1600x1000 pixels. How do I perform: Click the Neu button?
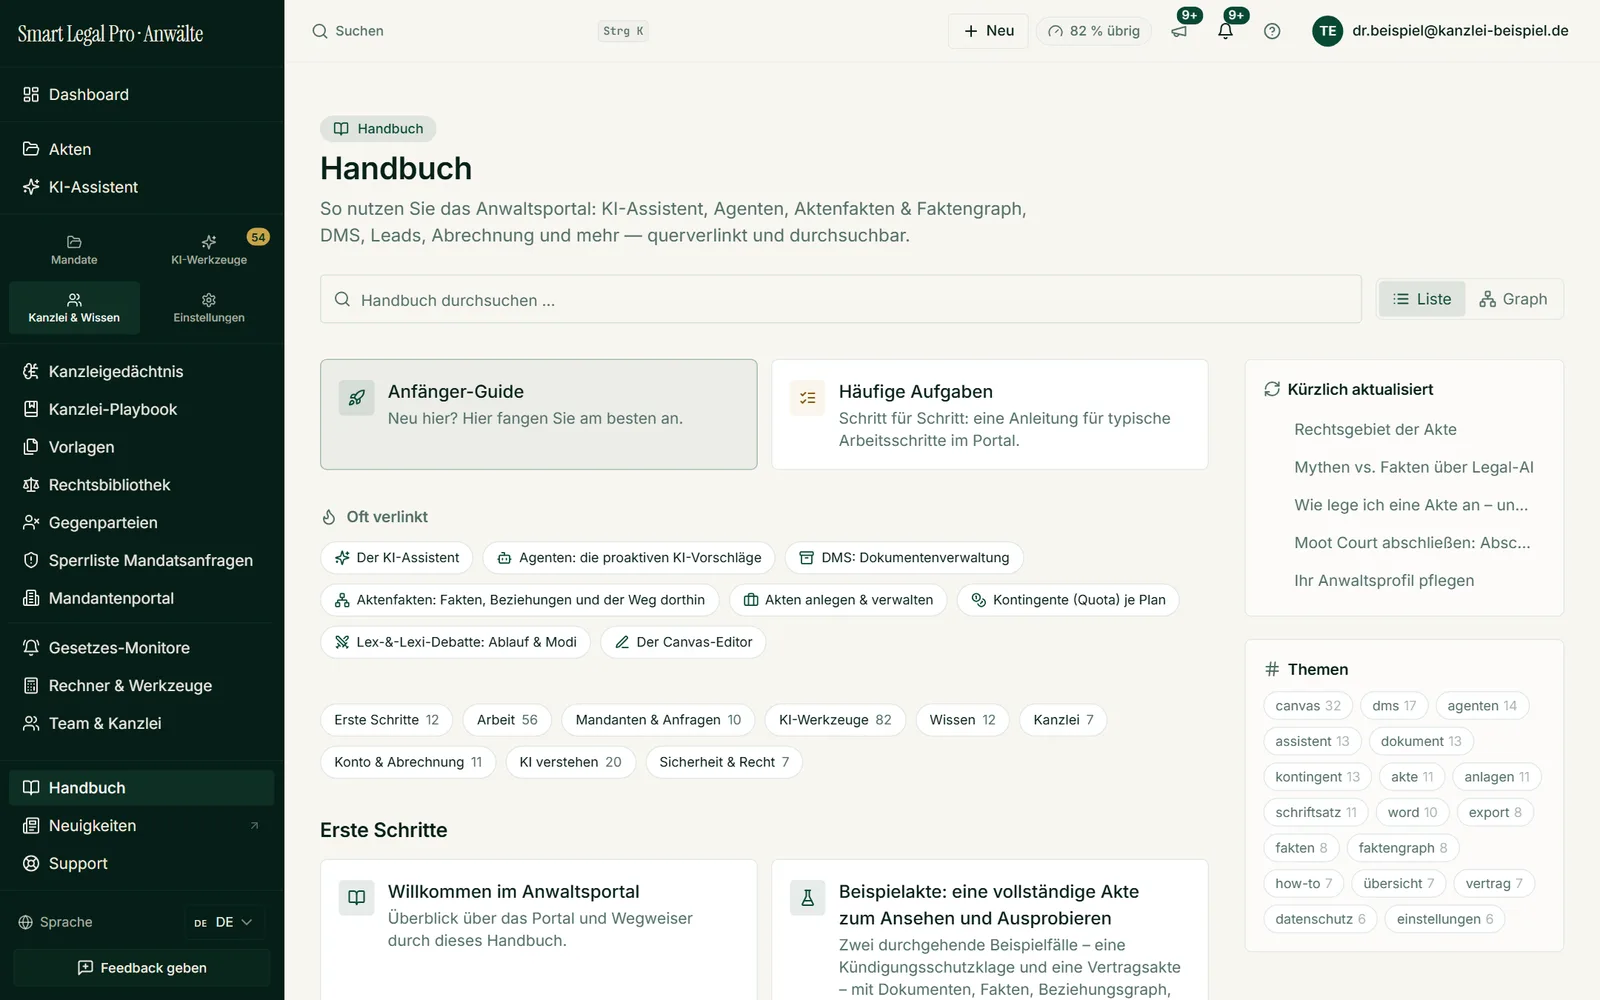[988, 31]
